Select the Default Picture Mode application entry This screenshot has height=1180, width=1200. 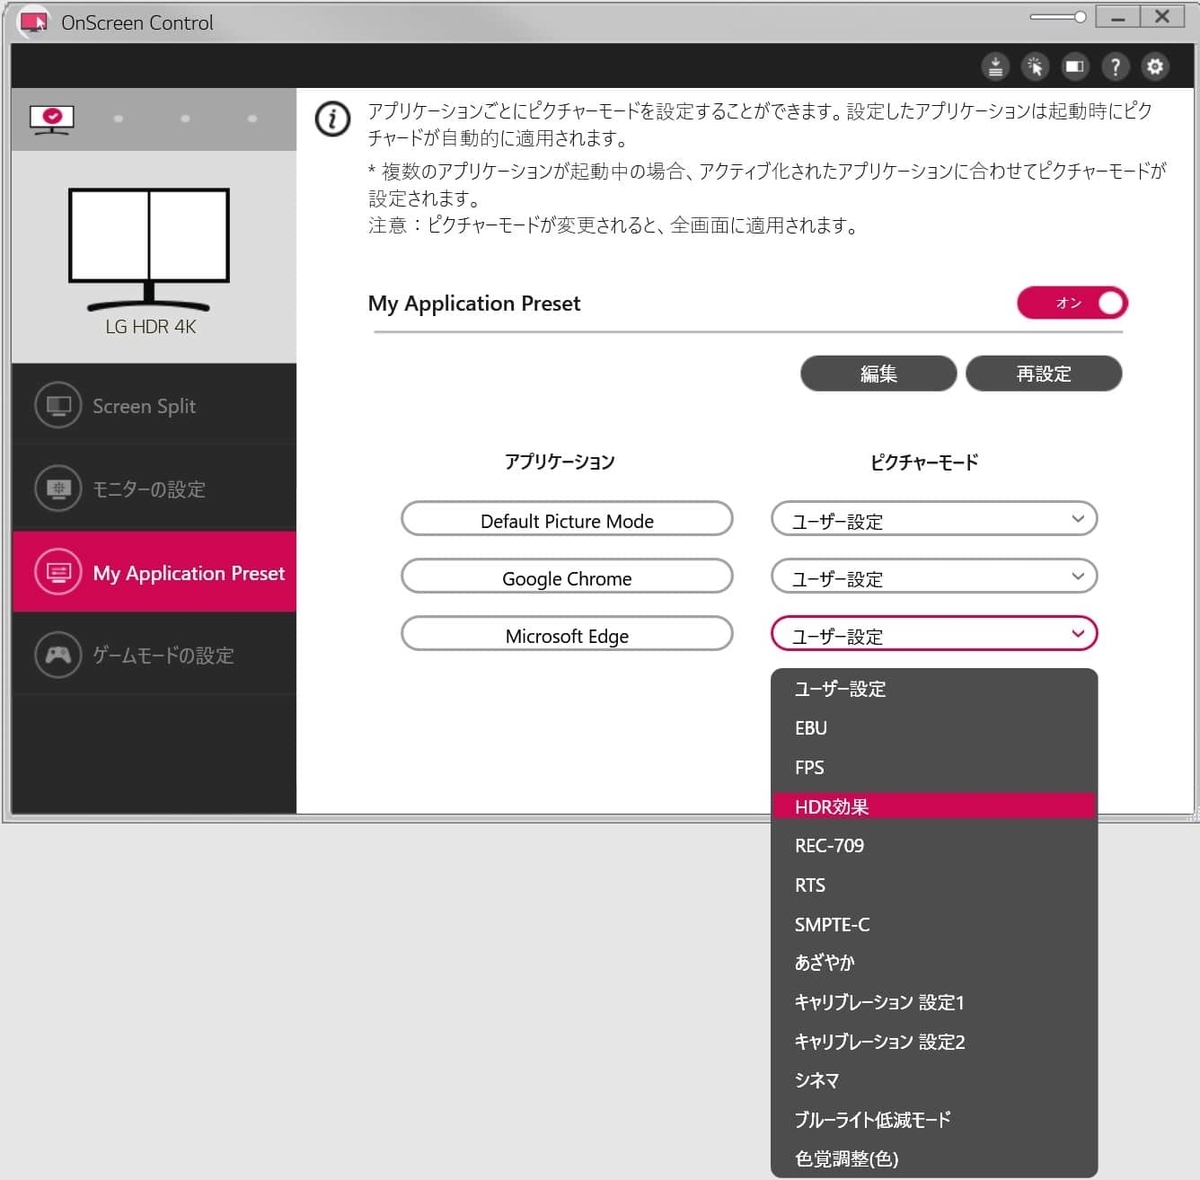coord(567,520)
